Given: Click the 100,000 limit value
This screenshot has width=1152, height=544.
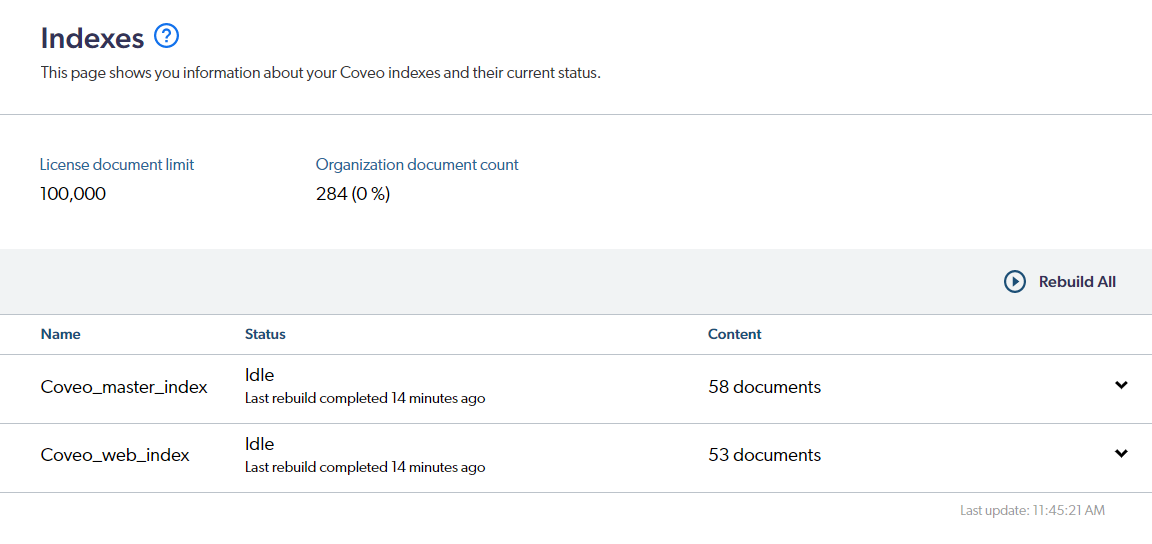Looking at the screenshot, I should [x=73, y=194].
